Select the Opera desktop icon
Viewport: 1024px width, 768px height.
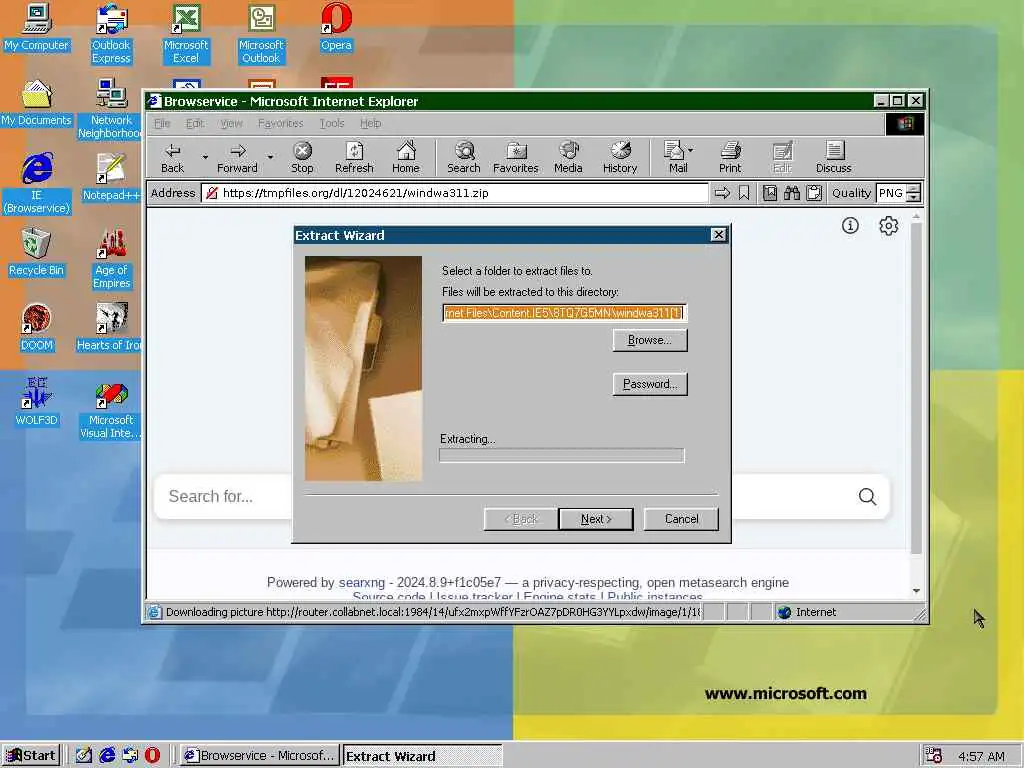tap(336, 27)
